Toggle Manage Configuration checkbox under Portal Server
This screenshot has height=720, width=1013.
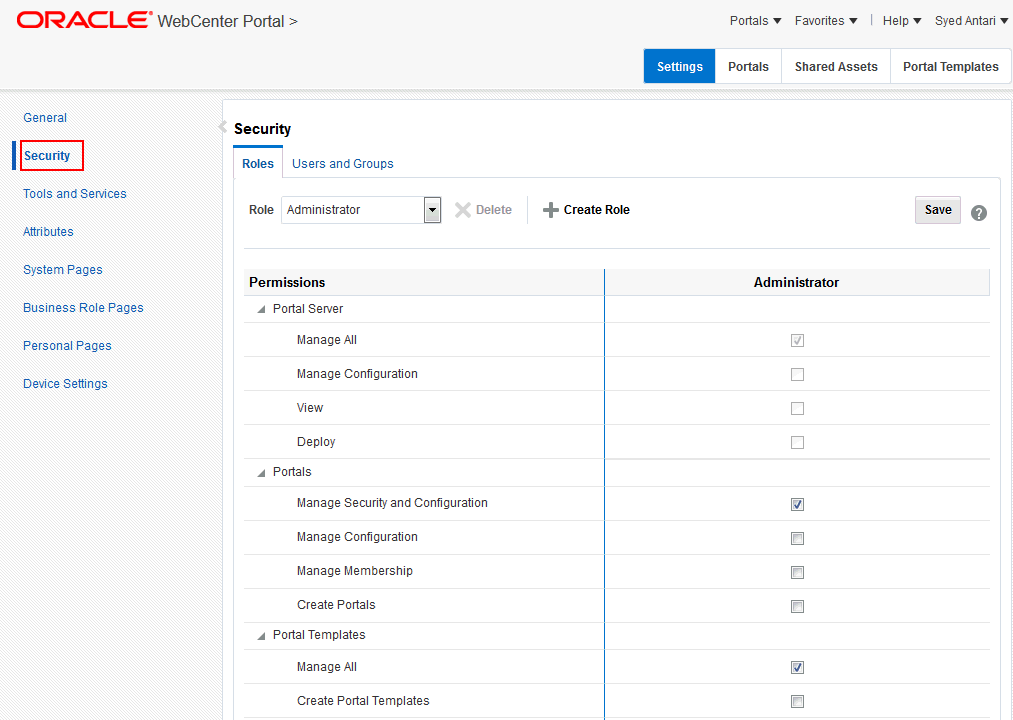[797, 375]
